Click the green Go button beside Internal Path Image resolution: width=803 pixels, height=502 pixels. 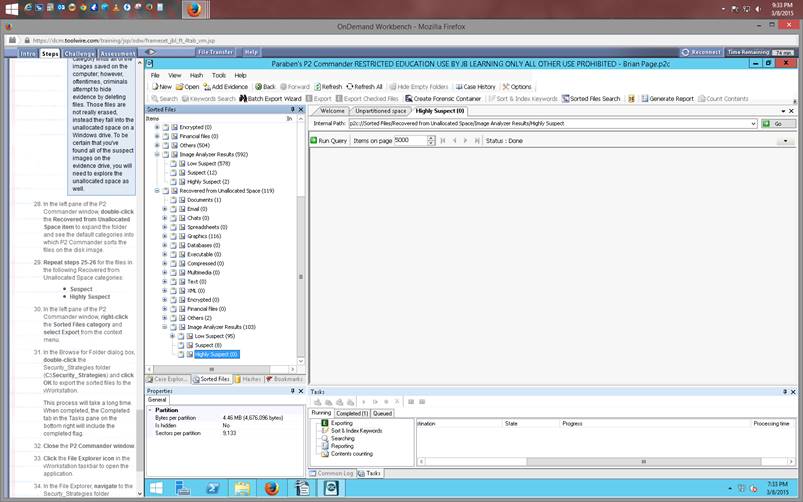778,123
